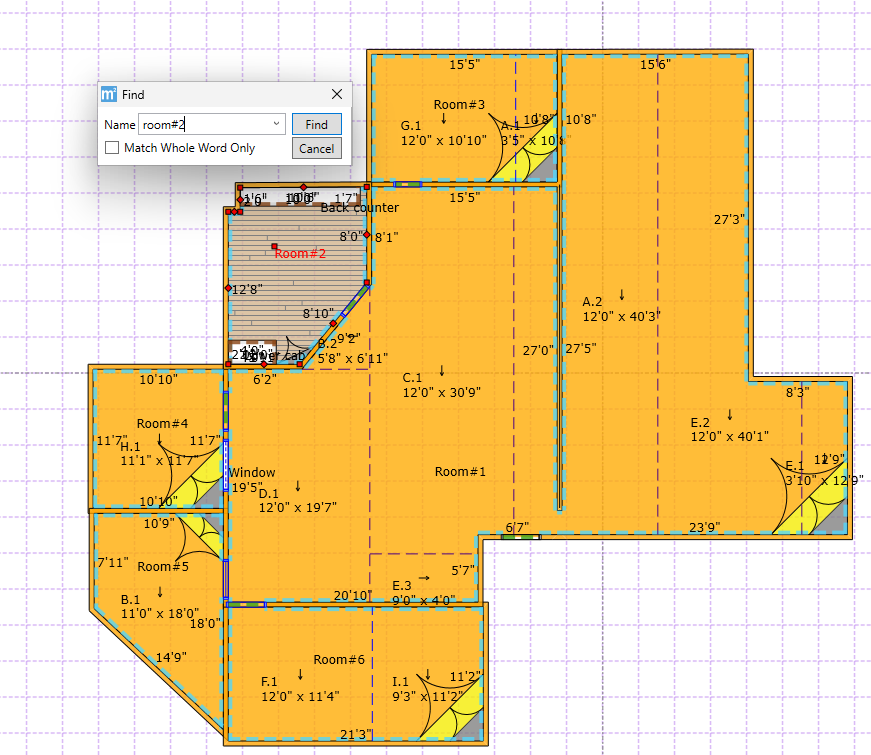Click the 15'6" top wall measurement
This screenshot has height=755, width=871.
[655, 64]
